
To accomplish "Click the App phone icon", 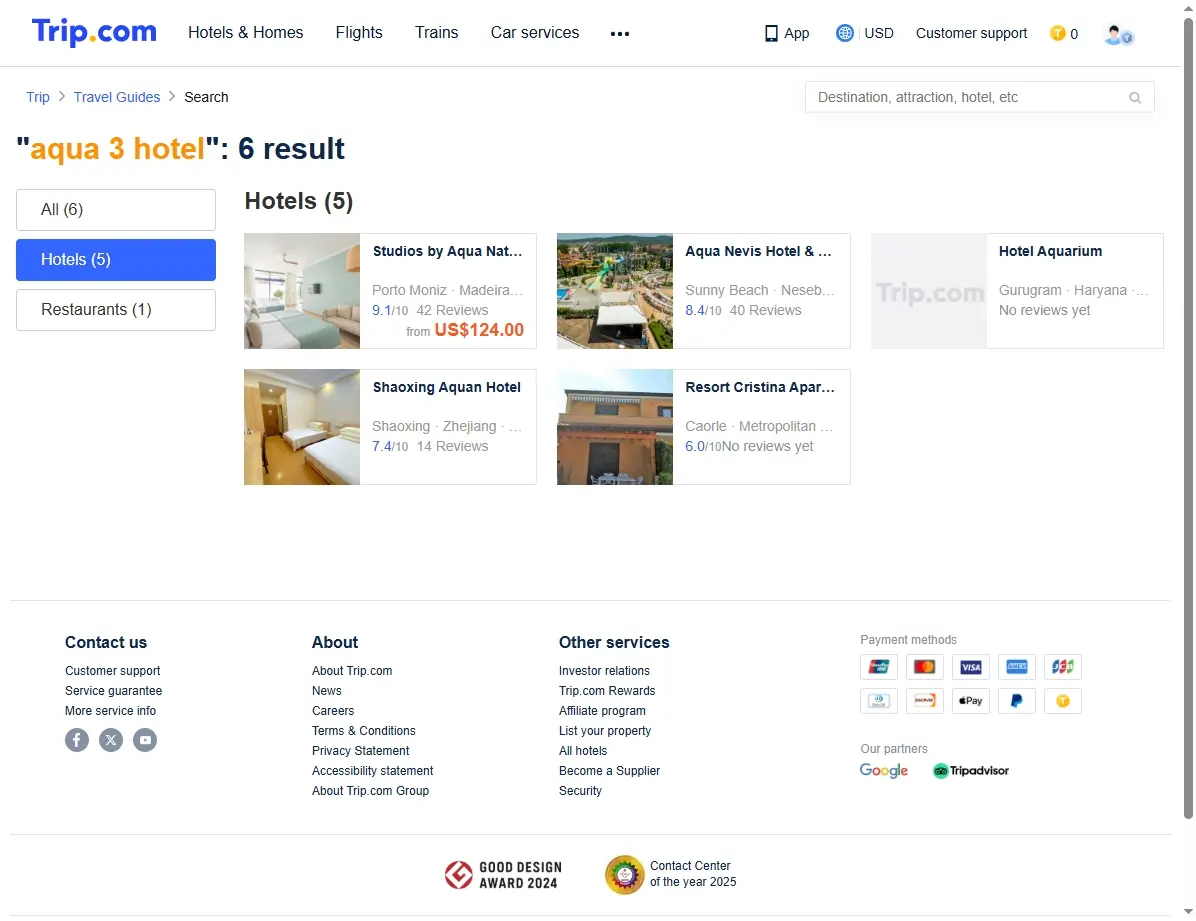I will tap(771, 34).
